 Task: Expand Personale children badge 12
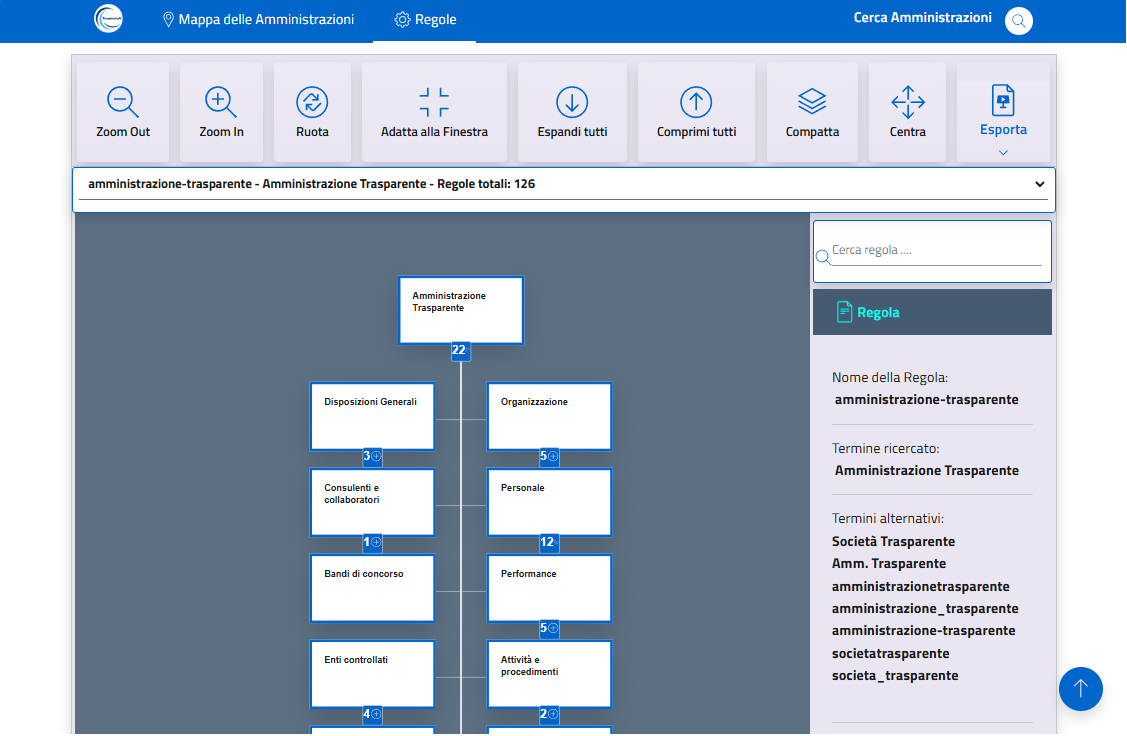pos(548,542)
